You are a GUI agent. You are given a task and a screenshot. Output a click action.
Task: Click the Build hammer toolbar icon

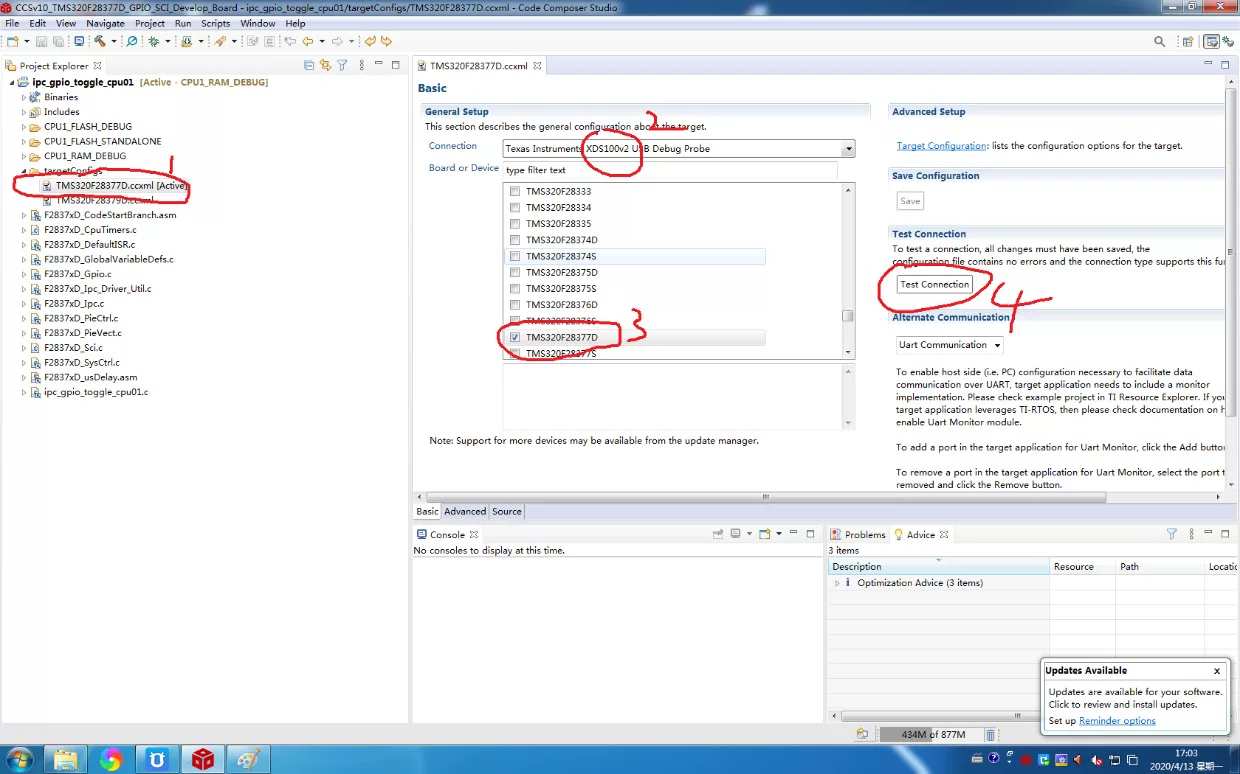[x=100, y=42]
